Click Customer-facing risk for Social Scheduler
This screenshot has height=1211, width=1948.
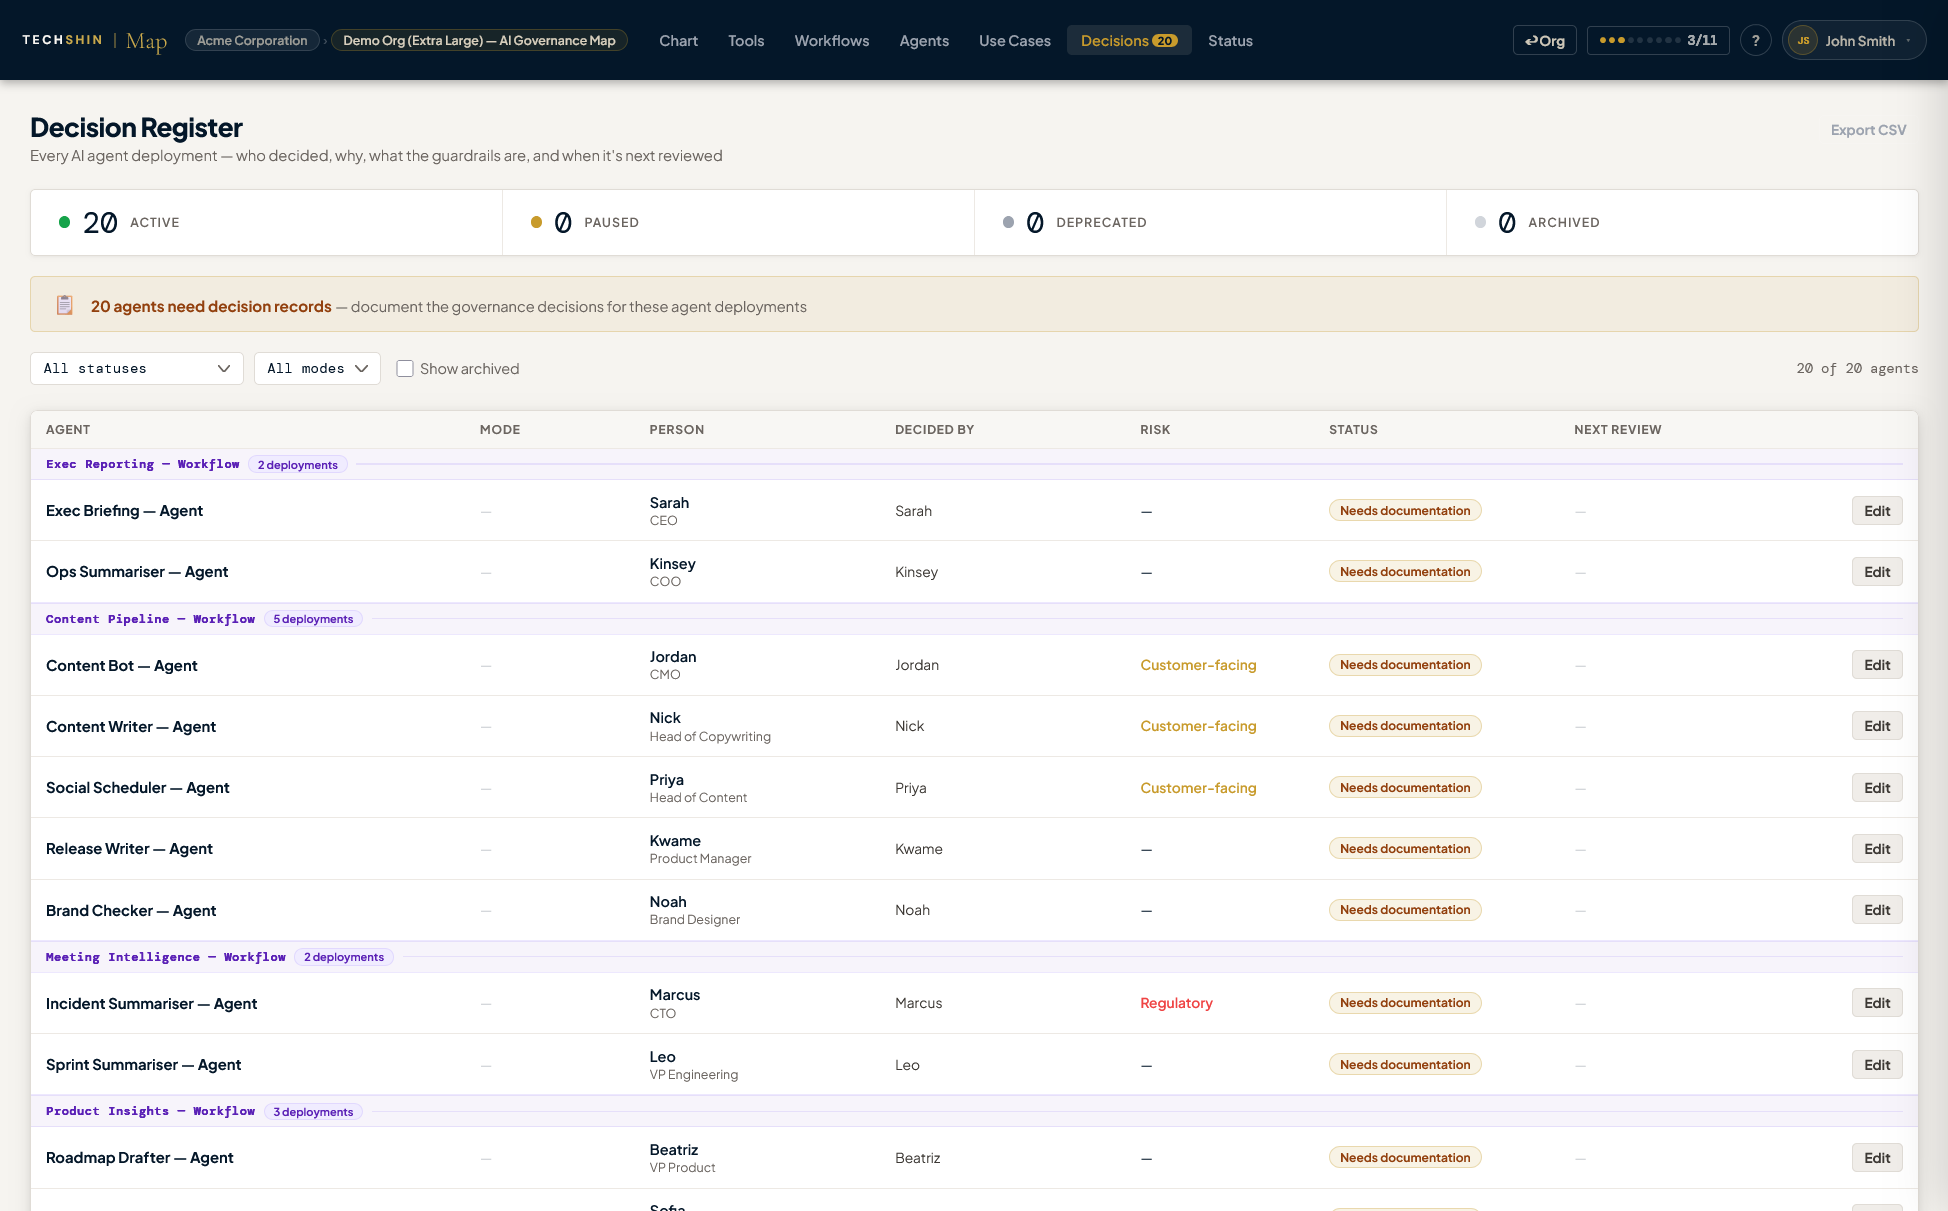pyautogui.click(x=1198, y=788)
